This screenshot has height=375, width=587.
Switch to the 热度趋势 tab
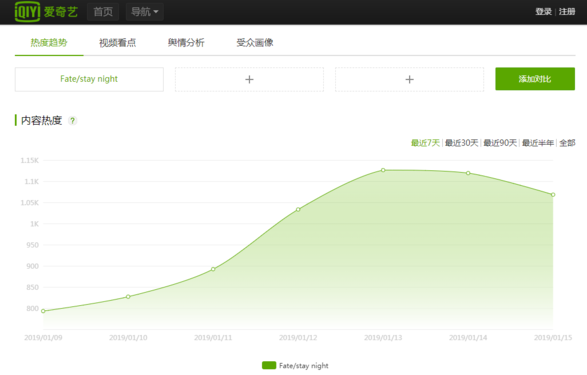click(49, 43)
